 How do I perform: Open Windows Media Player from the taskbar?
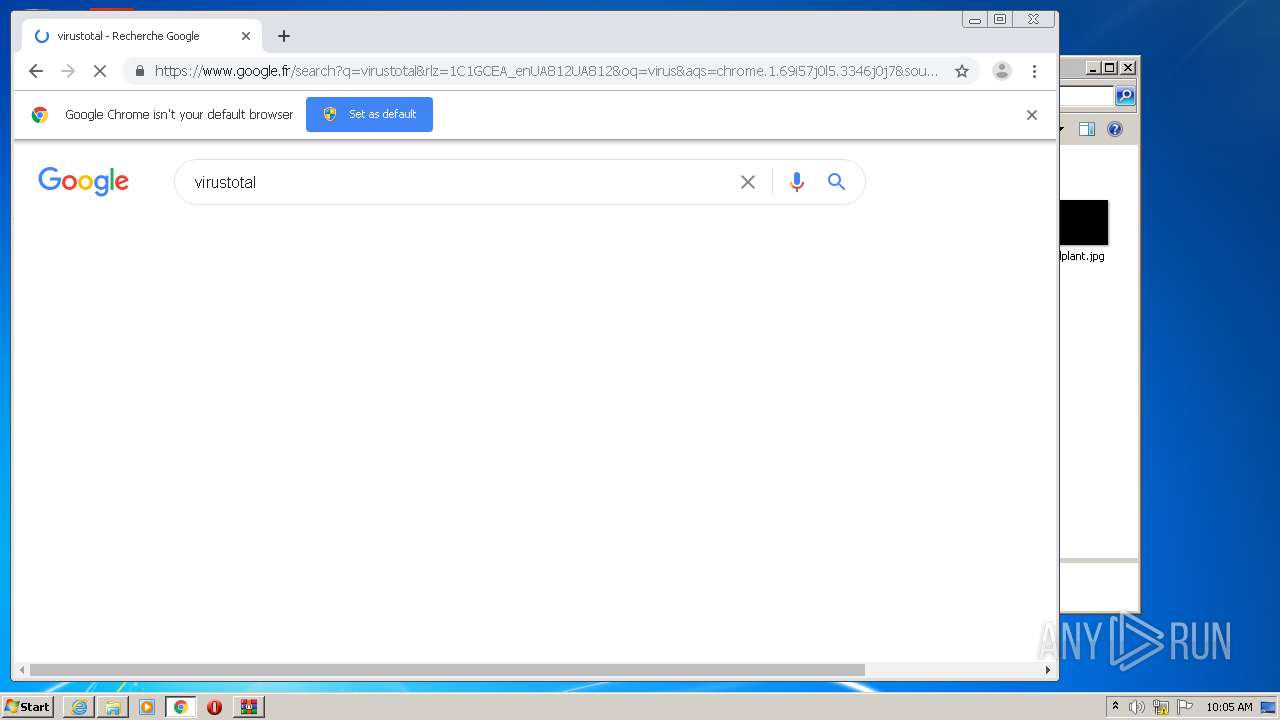(x=147, y=707)
